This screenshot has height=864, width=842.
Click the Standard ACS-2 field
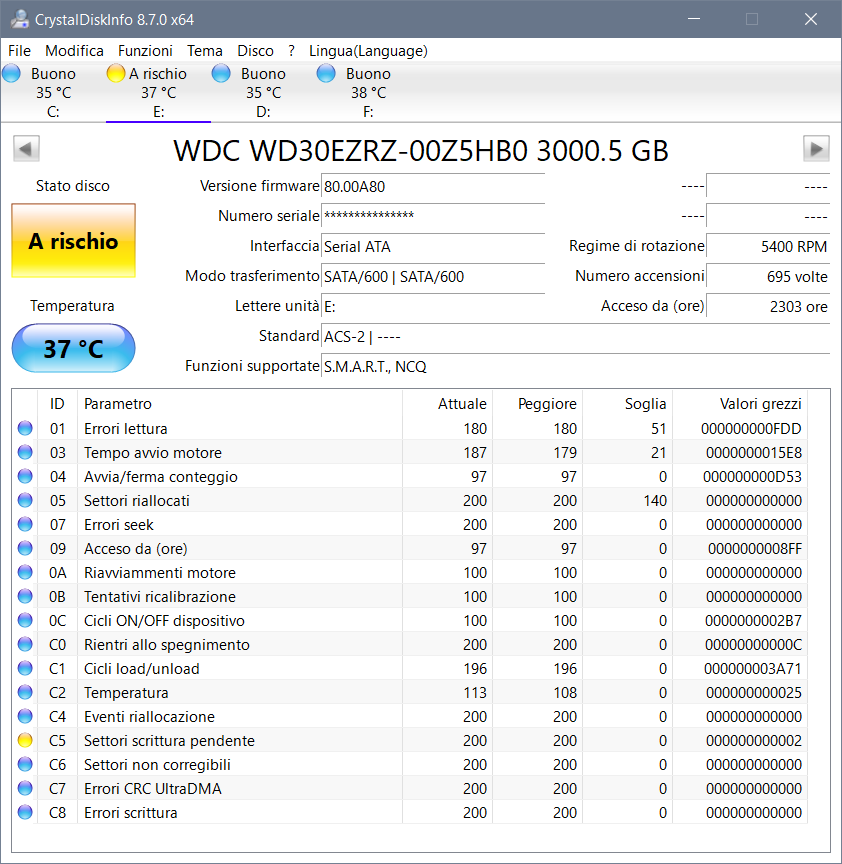(x=576, y=336)
